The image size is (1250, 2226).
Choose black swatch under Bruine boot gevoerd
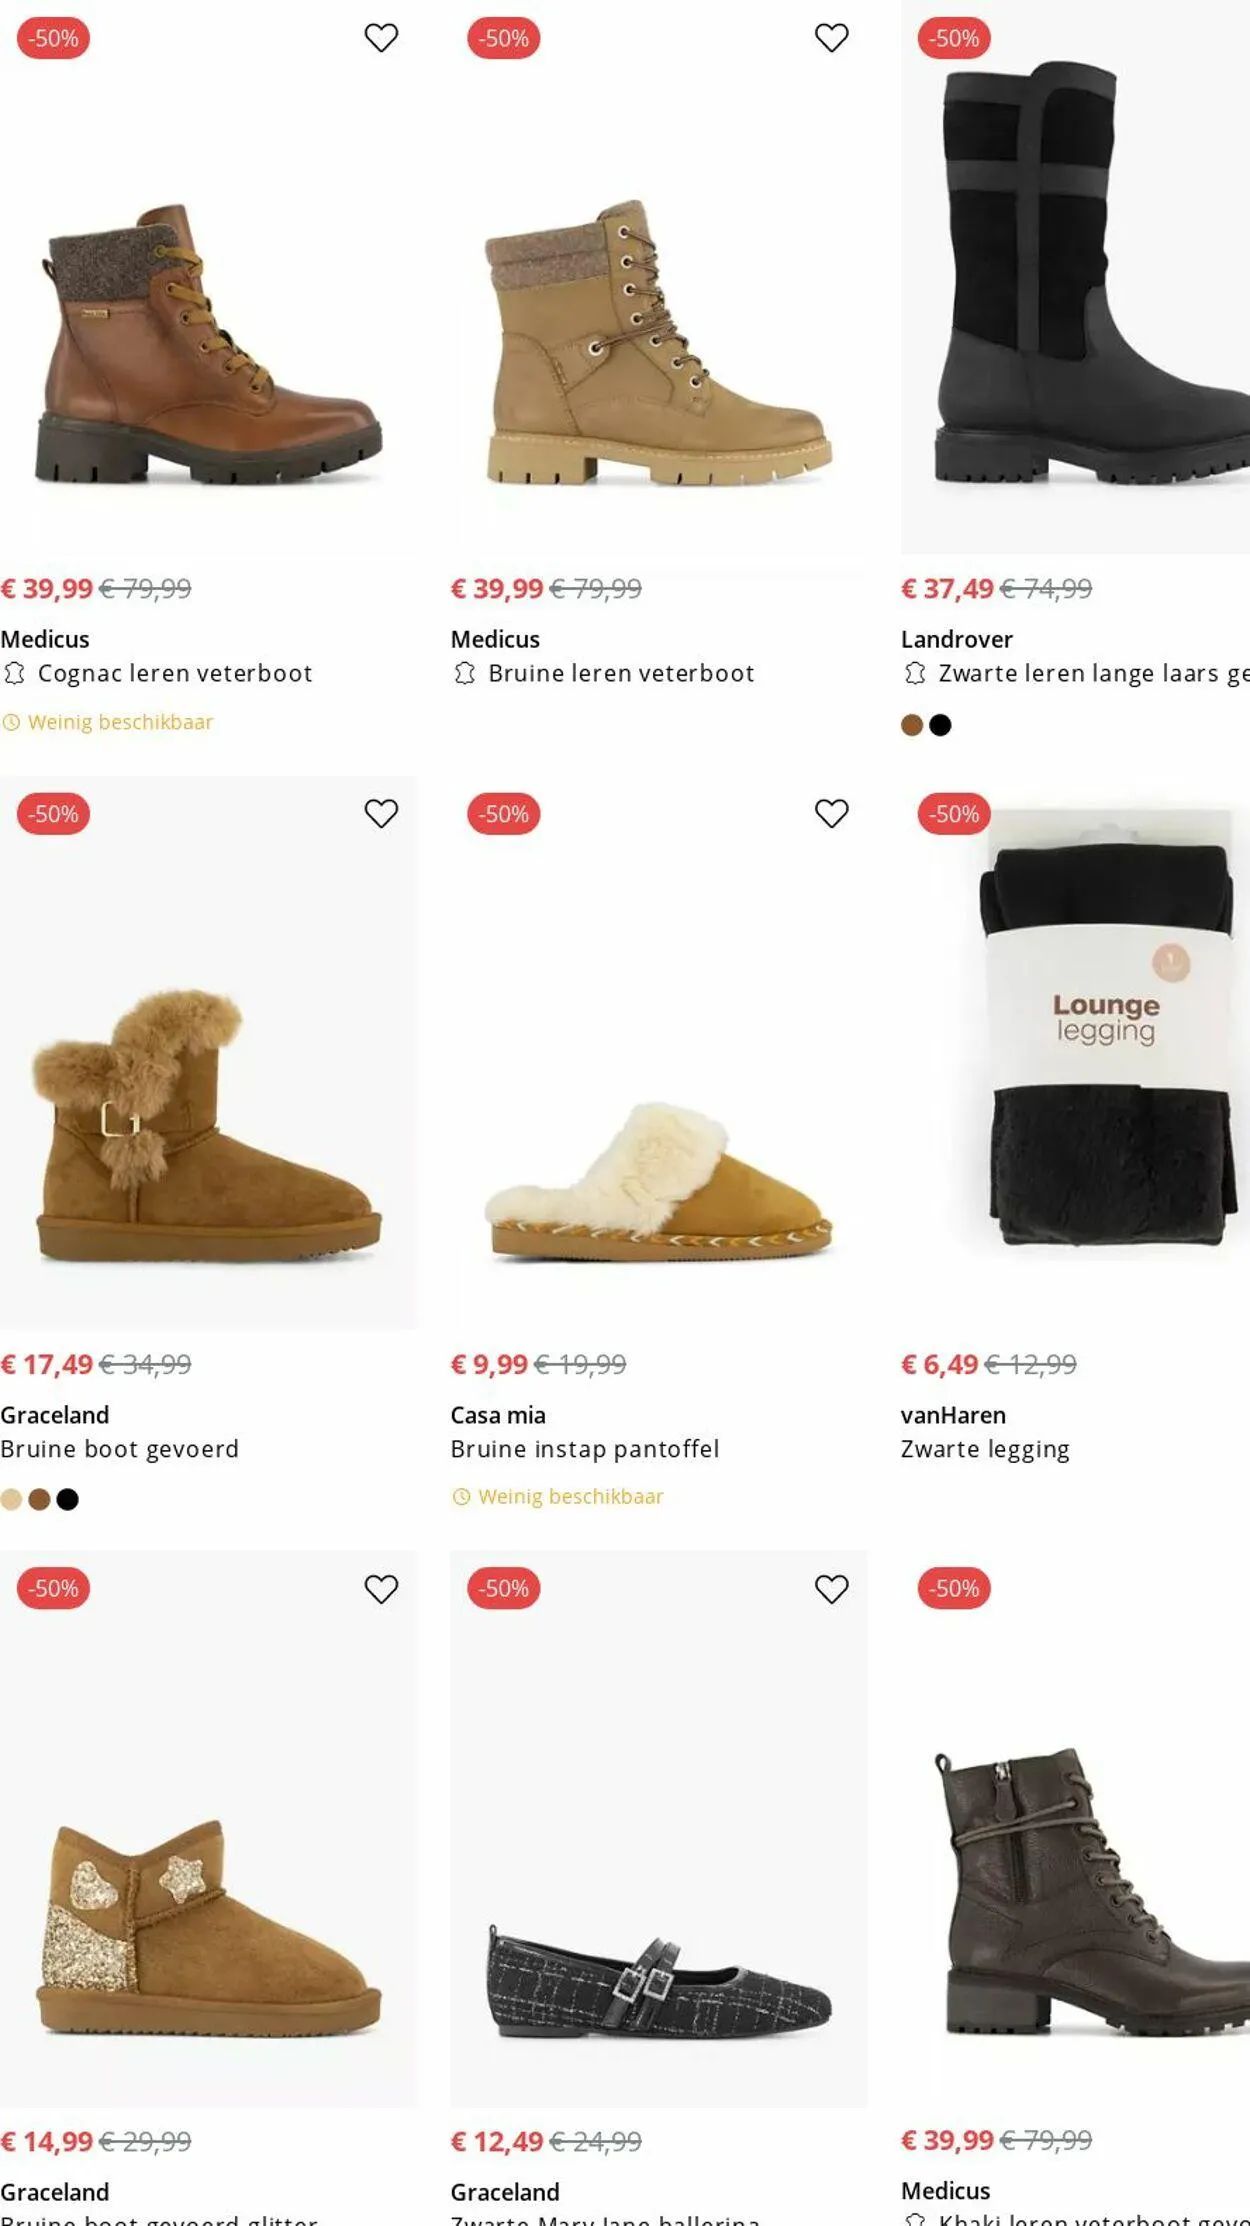68,1499
